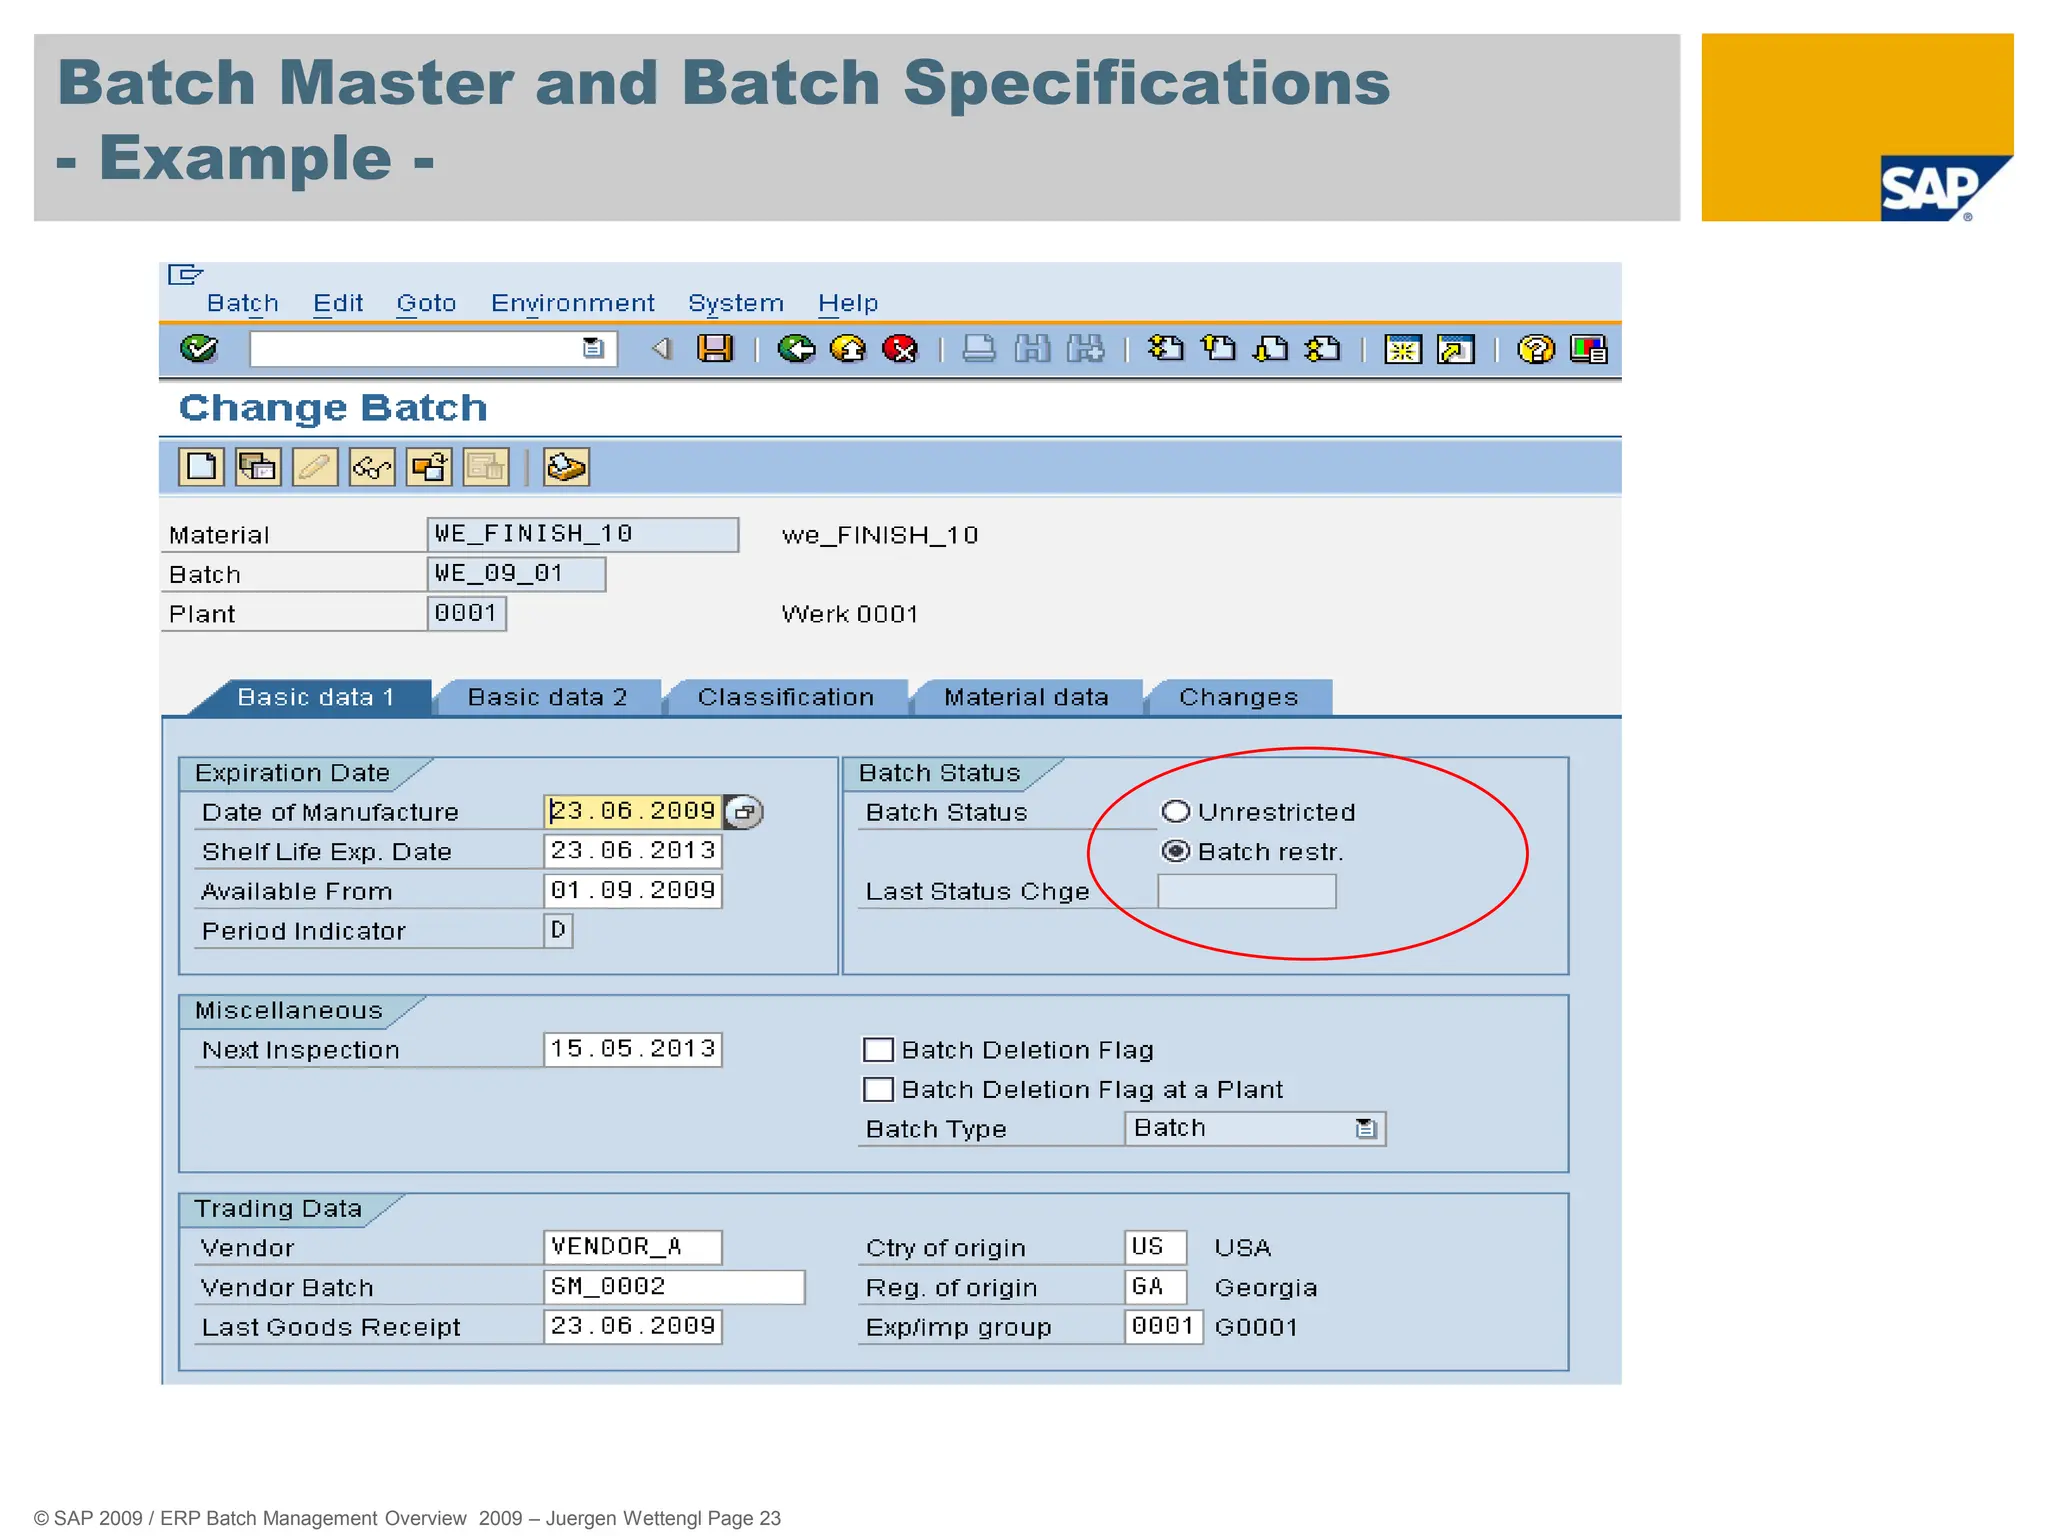2048x1536 pixels.
Task: Switch to the Basic data 2 tab
Action: [x=547, y=697]
